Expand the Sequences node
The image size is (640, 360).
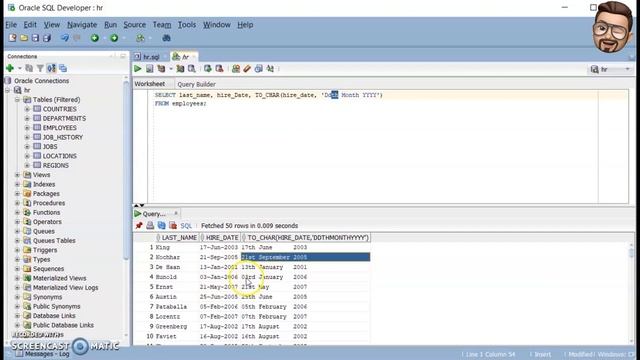click(x=18, y=269)
